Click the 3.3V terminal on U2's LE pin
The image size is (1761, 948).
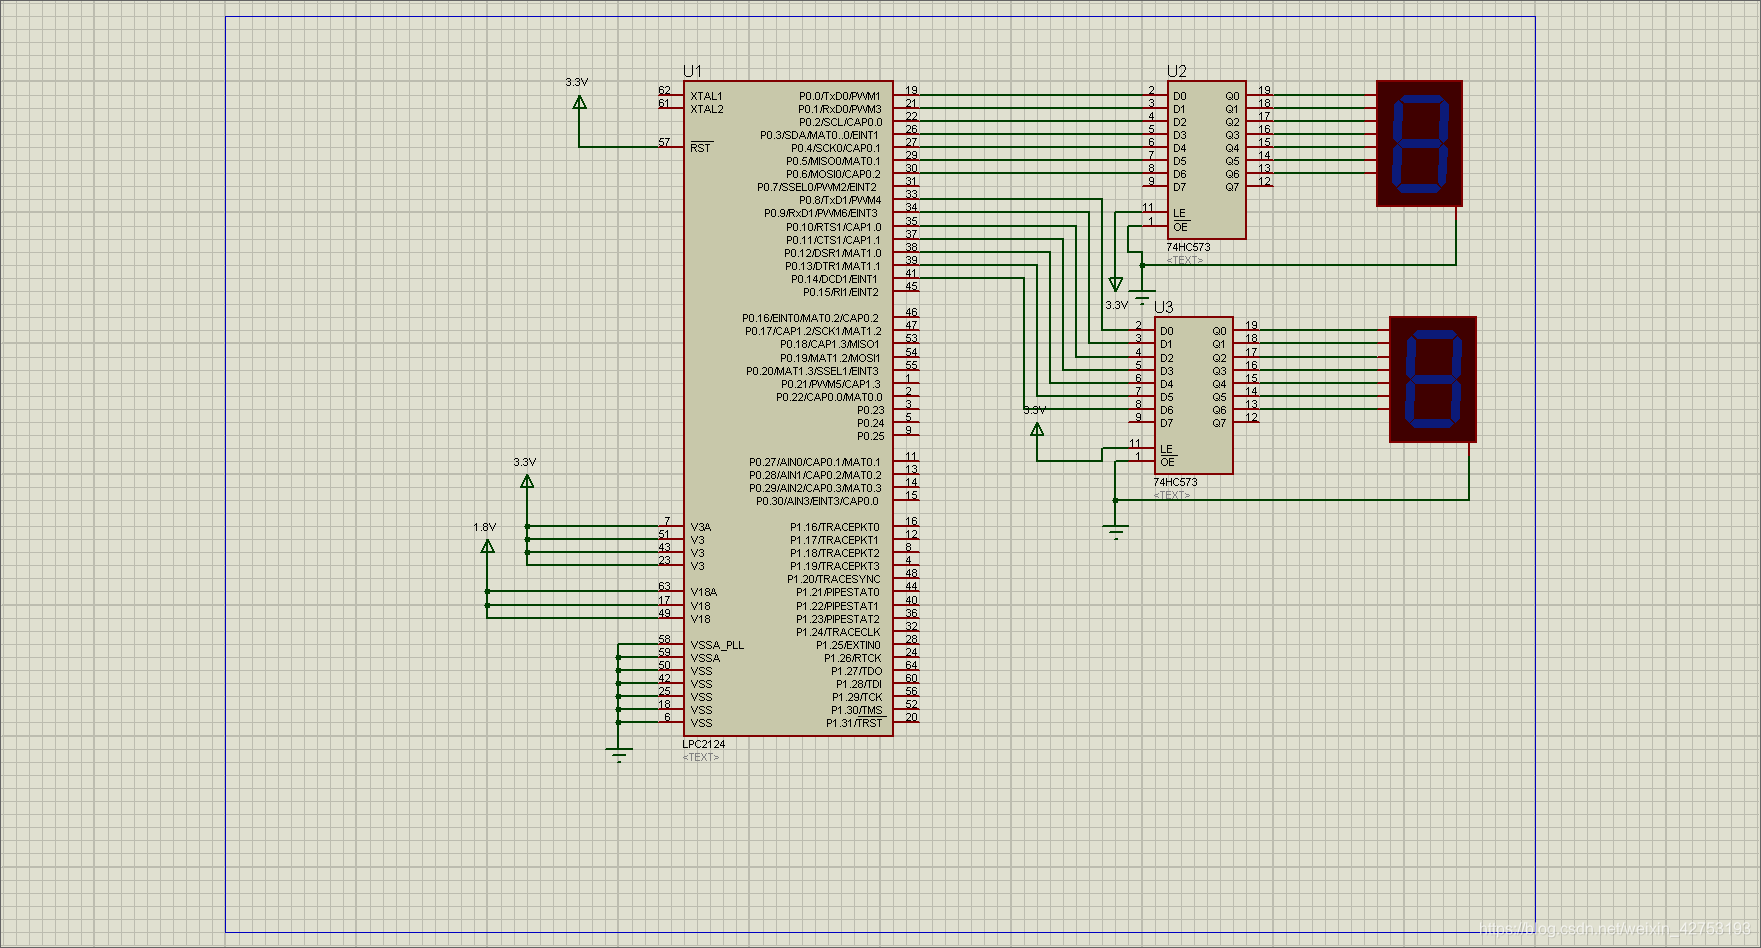click(x=1116, y=285)
